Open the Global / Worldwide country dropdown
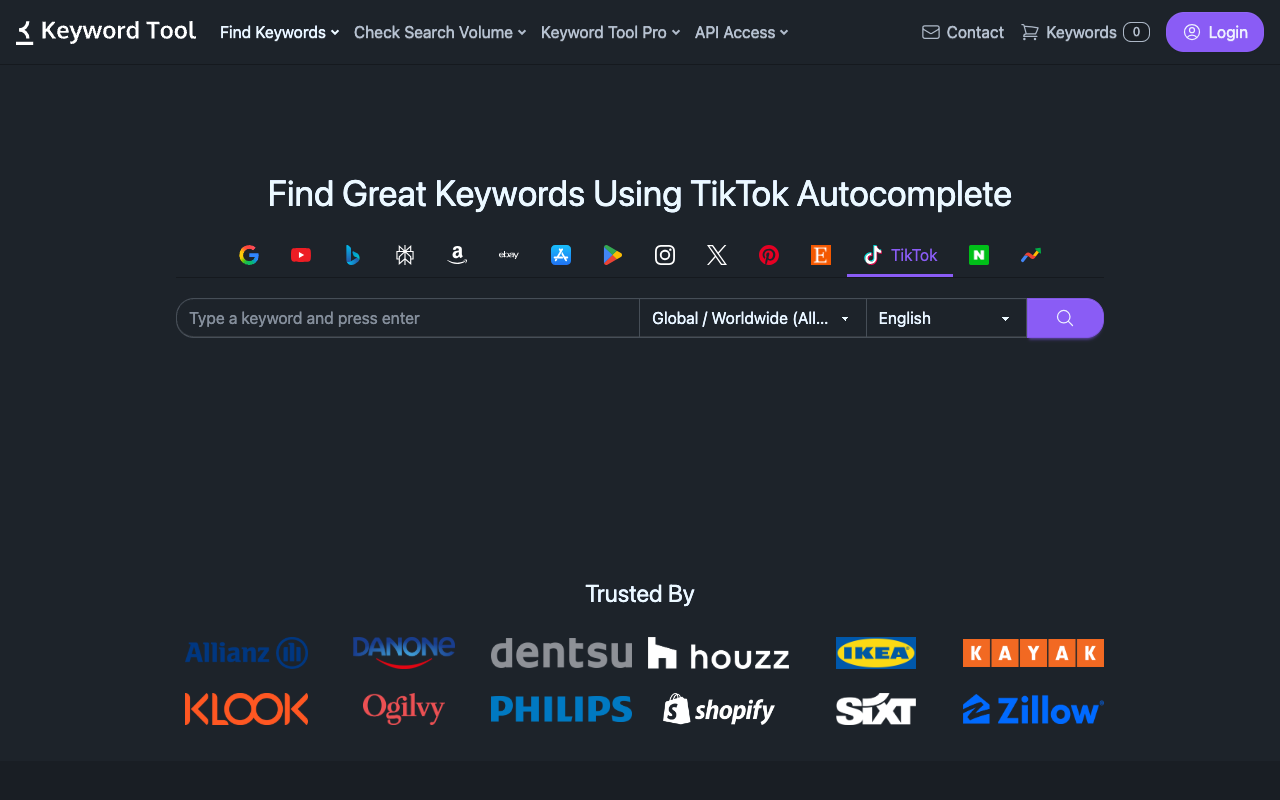The image size is (1280, 800). pos(752,318)
